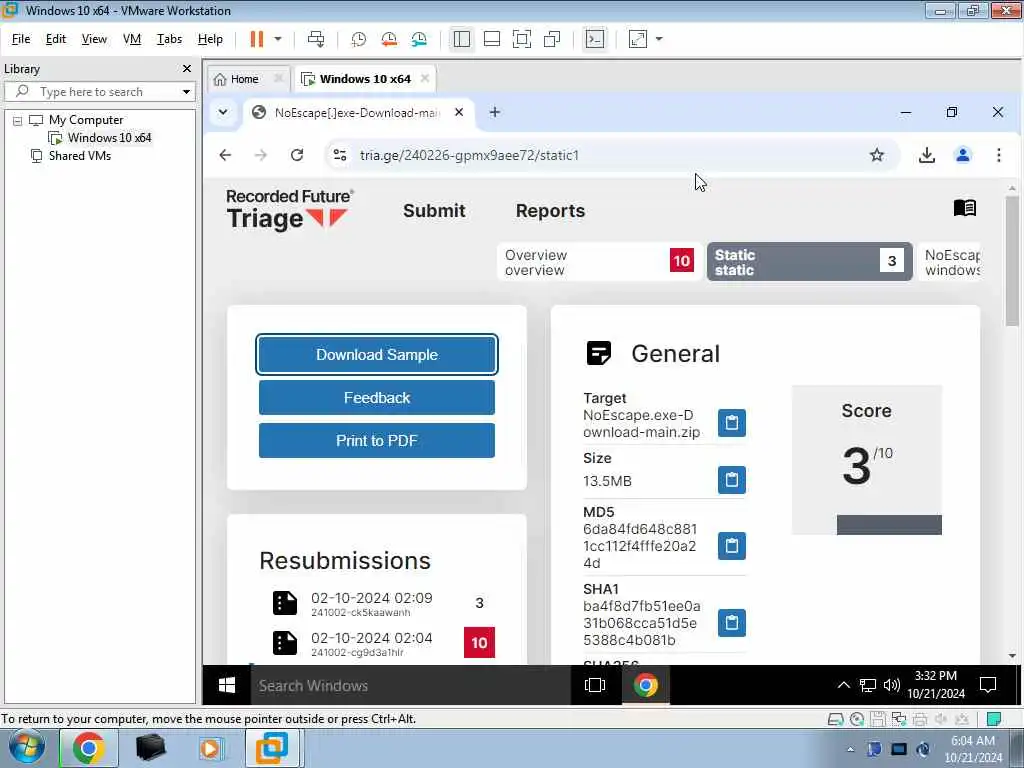Image resolution: width=1024 pixels, height=768 pixels.
Task: Open the snapshot manager
Action: coord(419,39)
